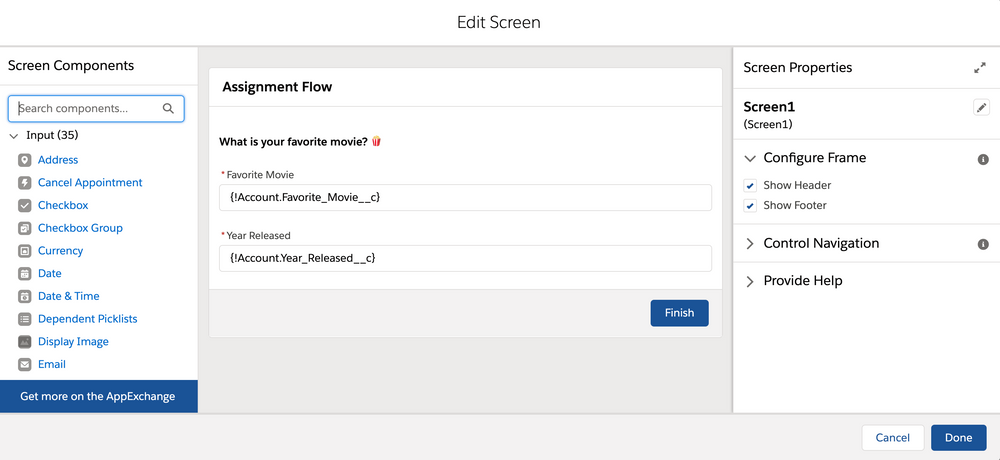The height and width of the screenshot is (460, 1000).
Task: Open Control Navigation info tooltip icon
Action: tap(983, 244)
